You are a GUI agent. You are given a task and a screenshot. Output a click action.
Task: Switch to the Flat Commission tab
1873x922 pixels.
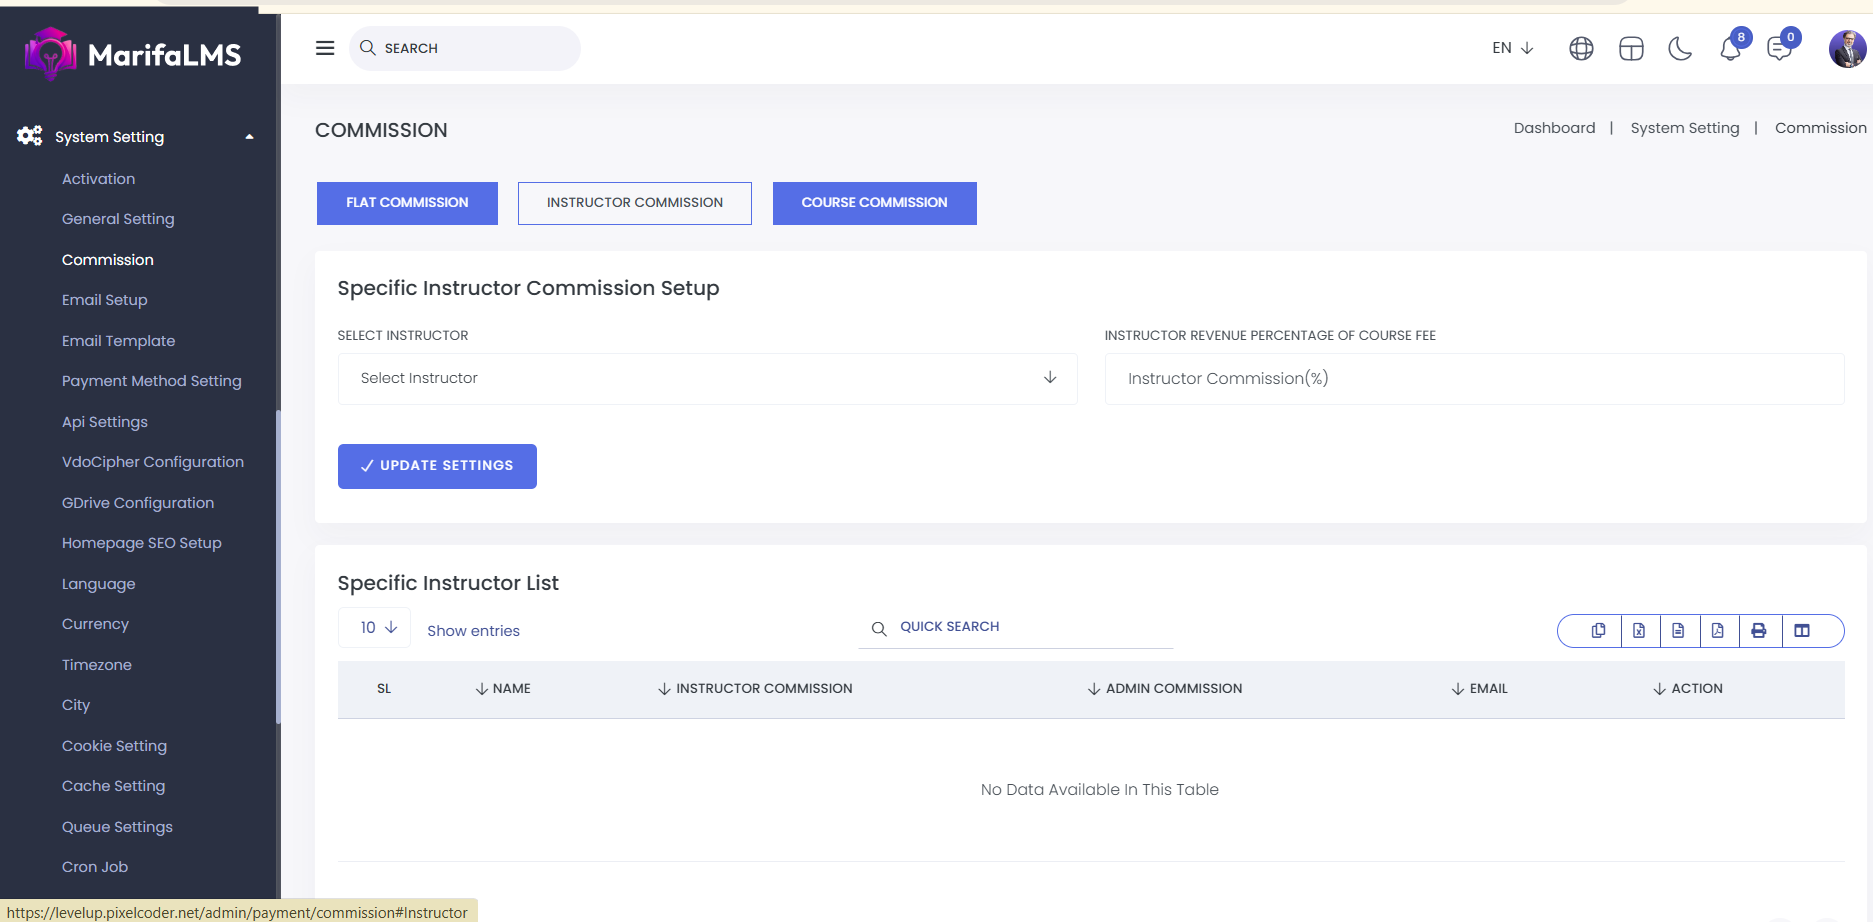pyautogui.click(x=407, y=203)
